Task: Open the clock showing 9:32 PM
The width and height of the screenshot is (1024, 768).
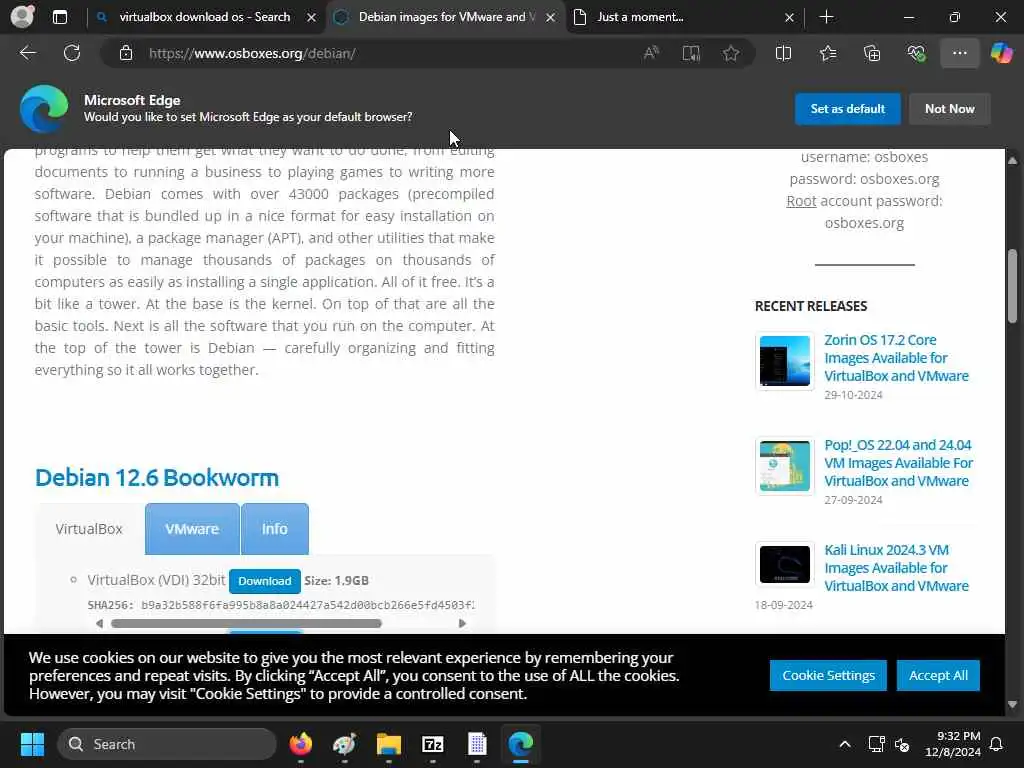Action: (x=952, y=744)
